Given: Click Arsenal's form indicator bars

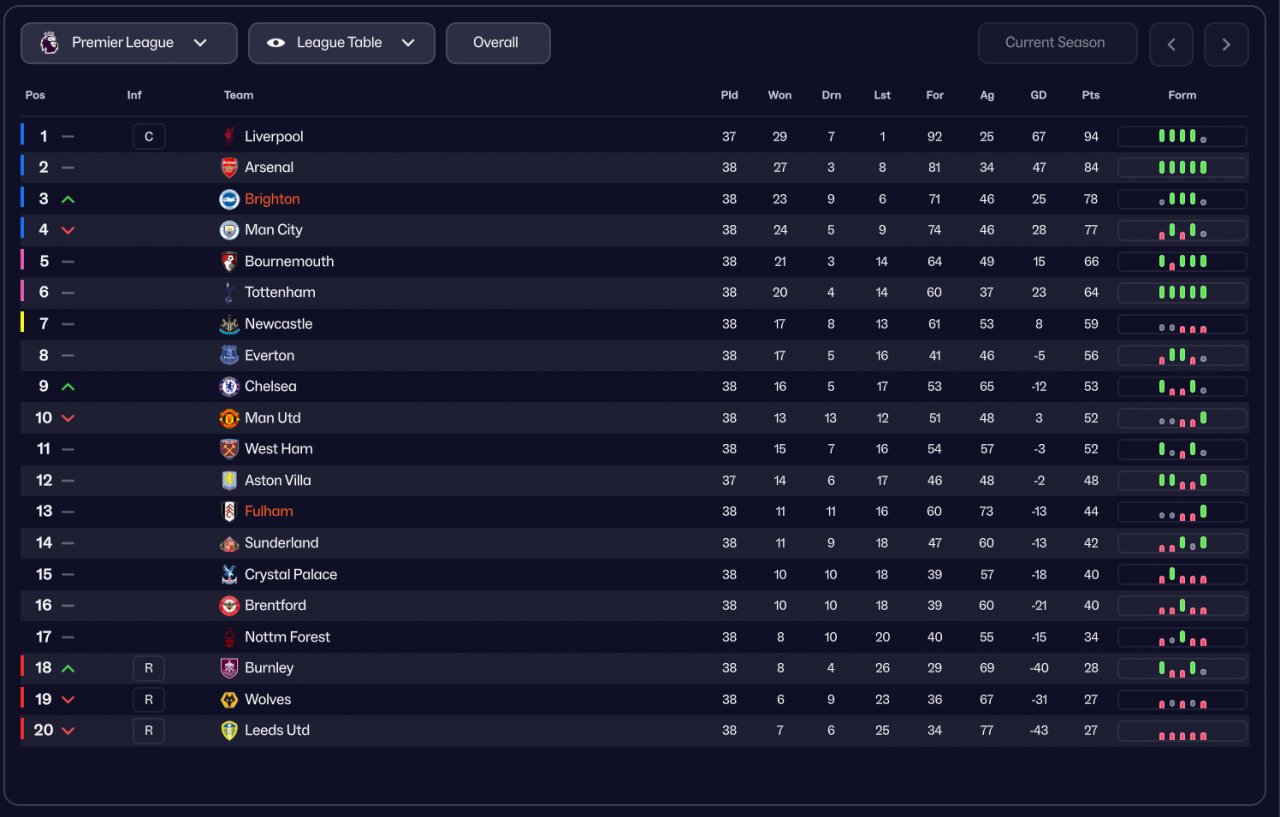Looking at the screenshot, I should 1182,168.
